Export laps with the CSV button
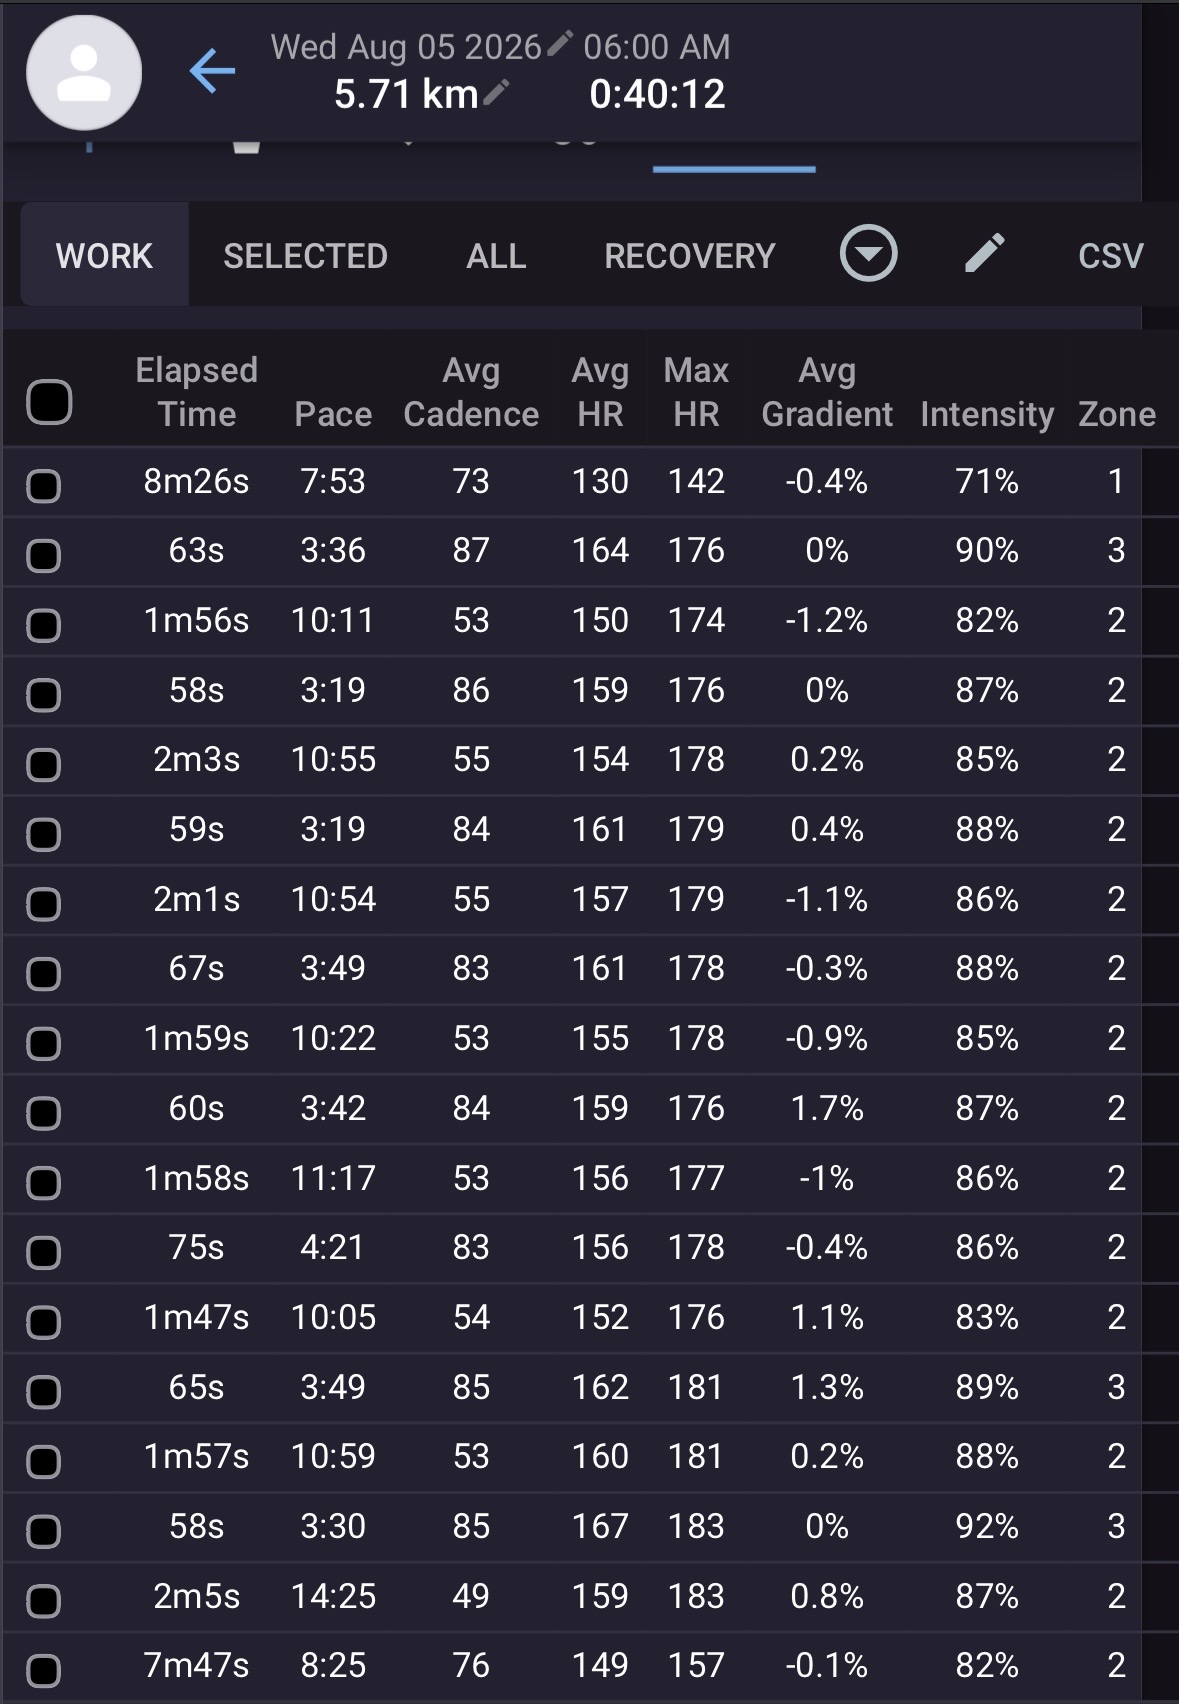Image resolution: width=1179 pixels, height=1704 pixels. (x=1110, y=256)
